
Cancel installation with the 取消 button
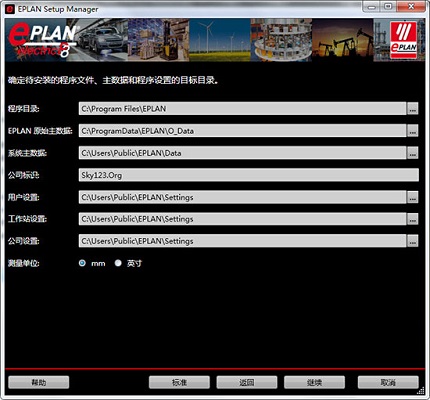click(x=388, y=382)
